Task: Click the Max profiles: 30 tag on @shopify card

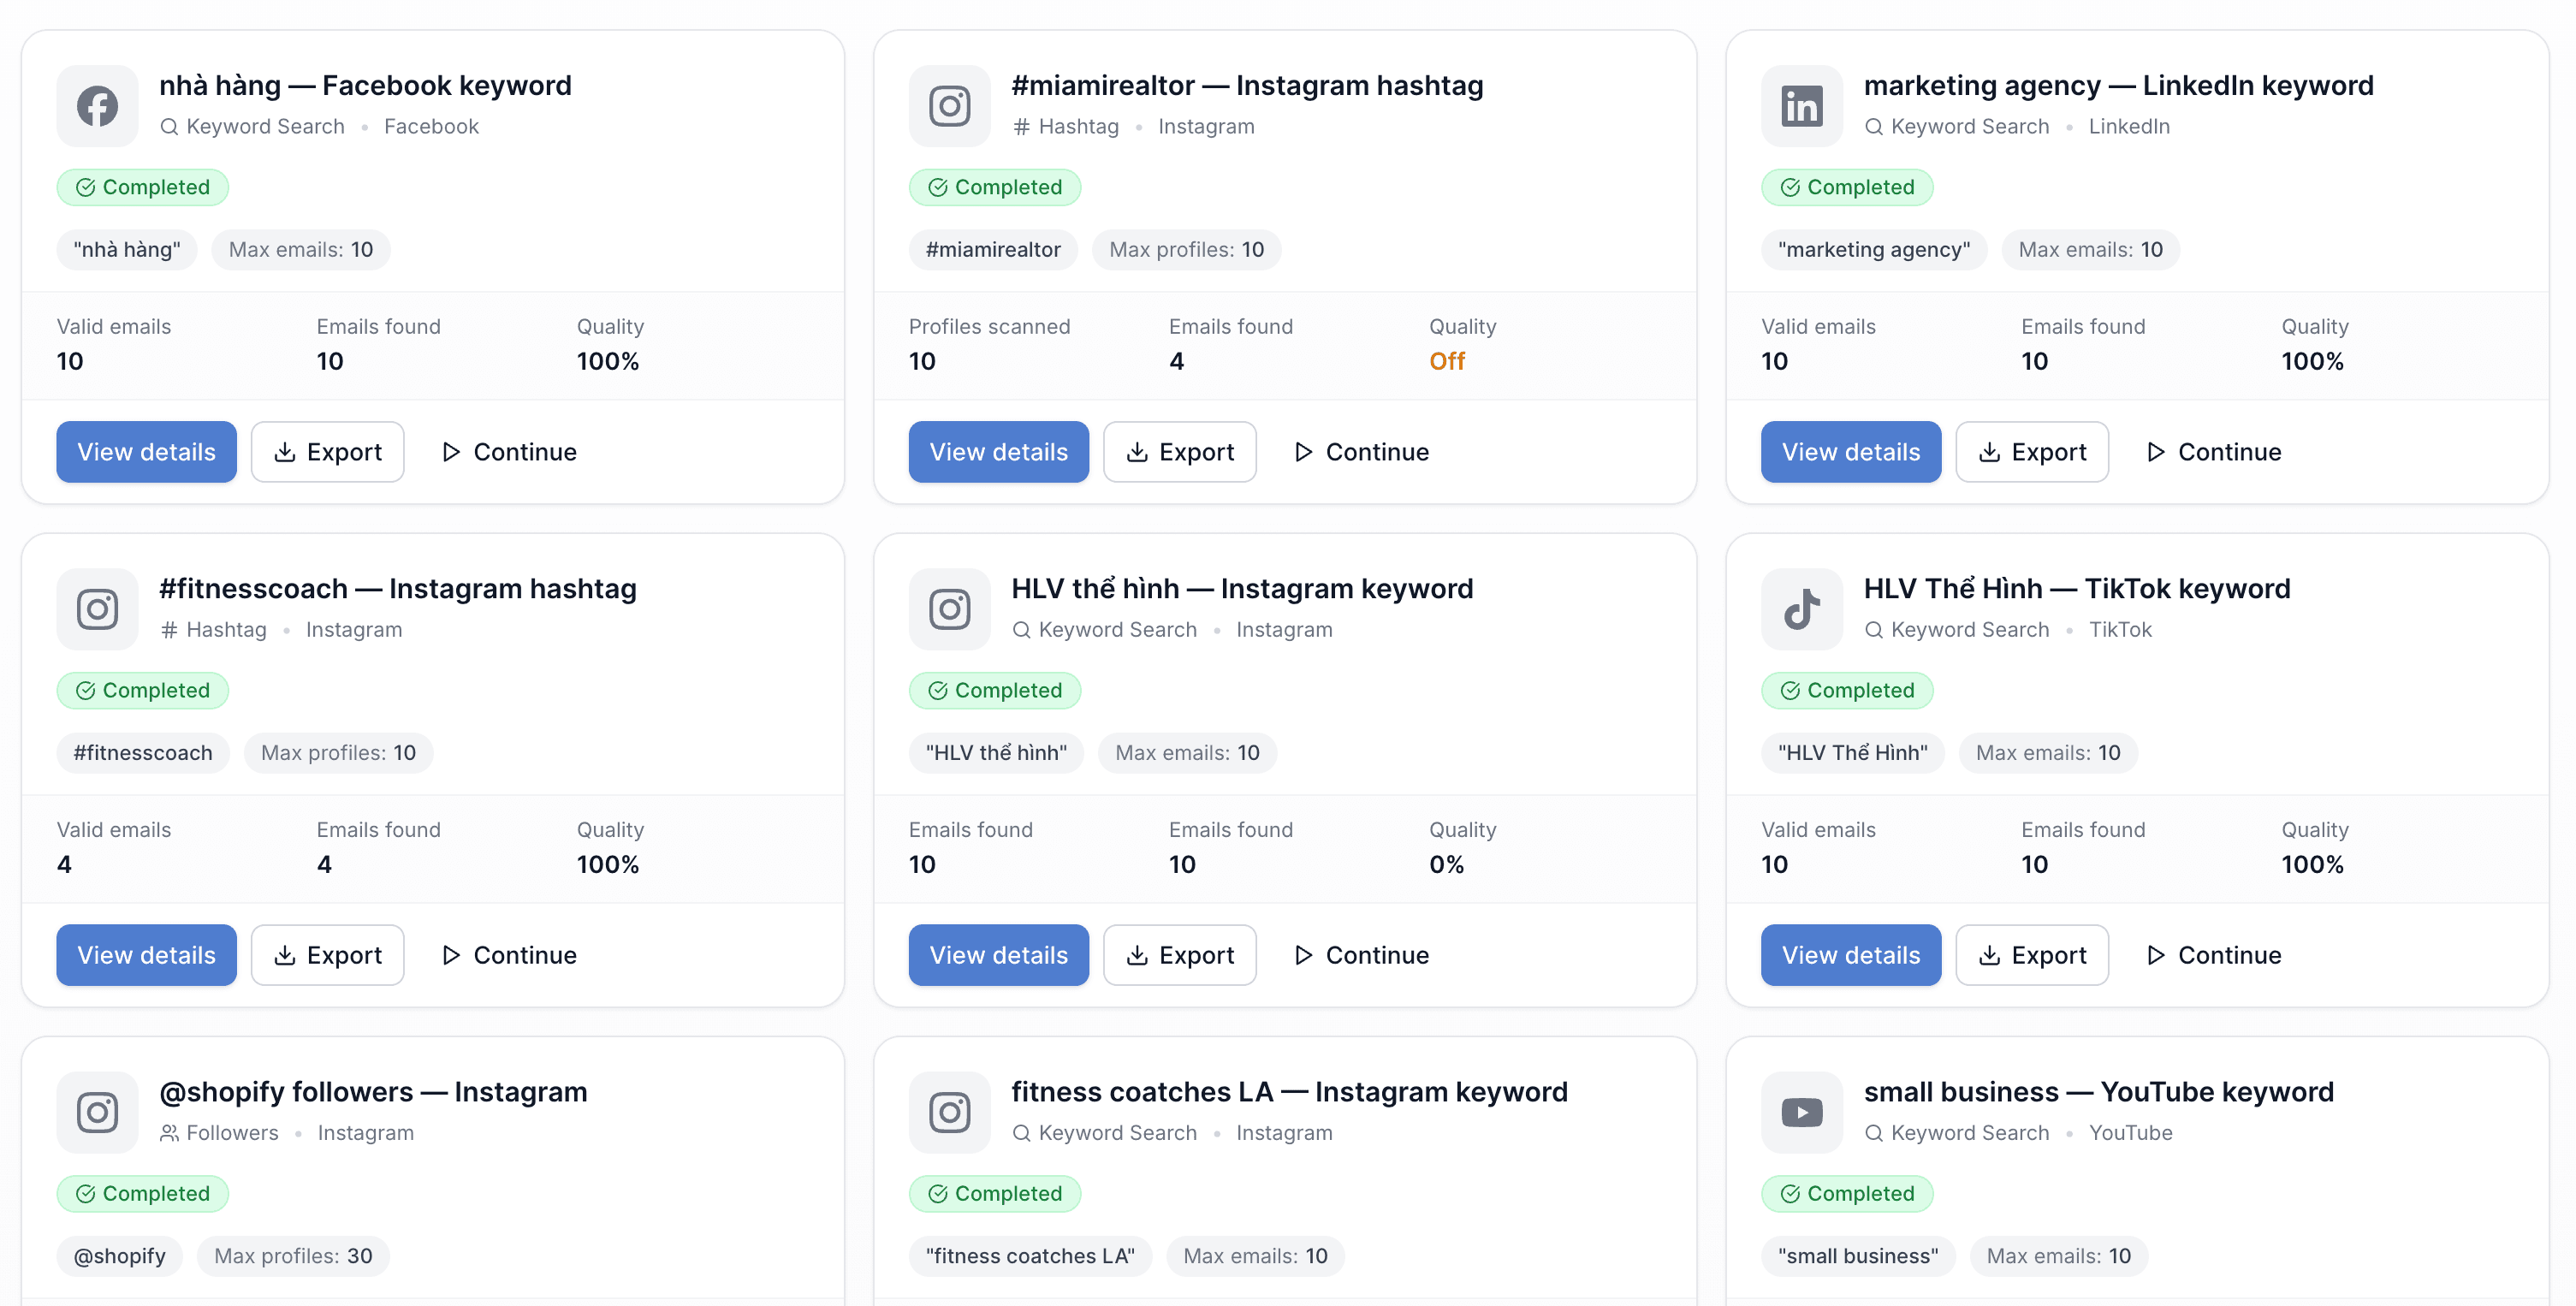Action: [292, 1256]
